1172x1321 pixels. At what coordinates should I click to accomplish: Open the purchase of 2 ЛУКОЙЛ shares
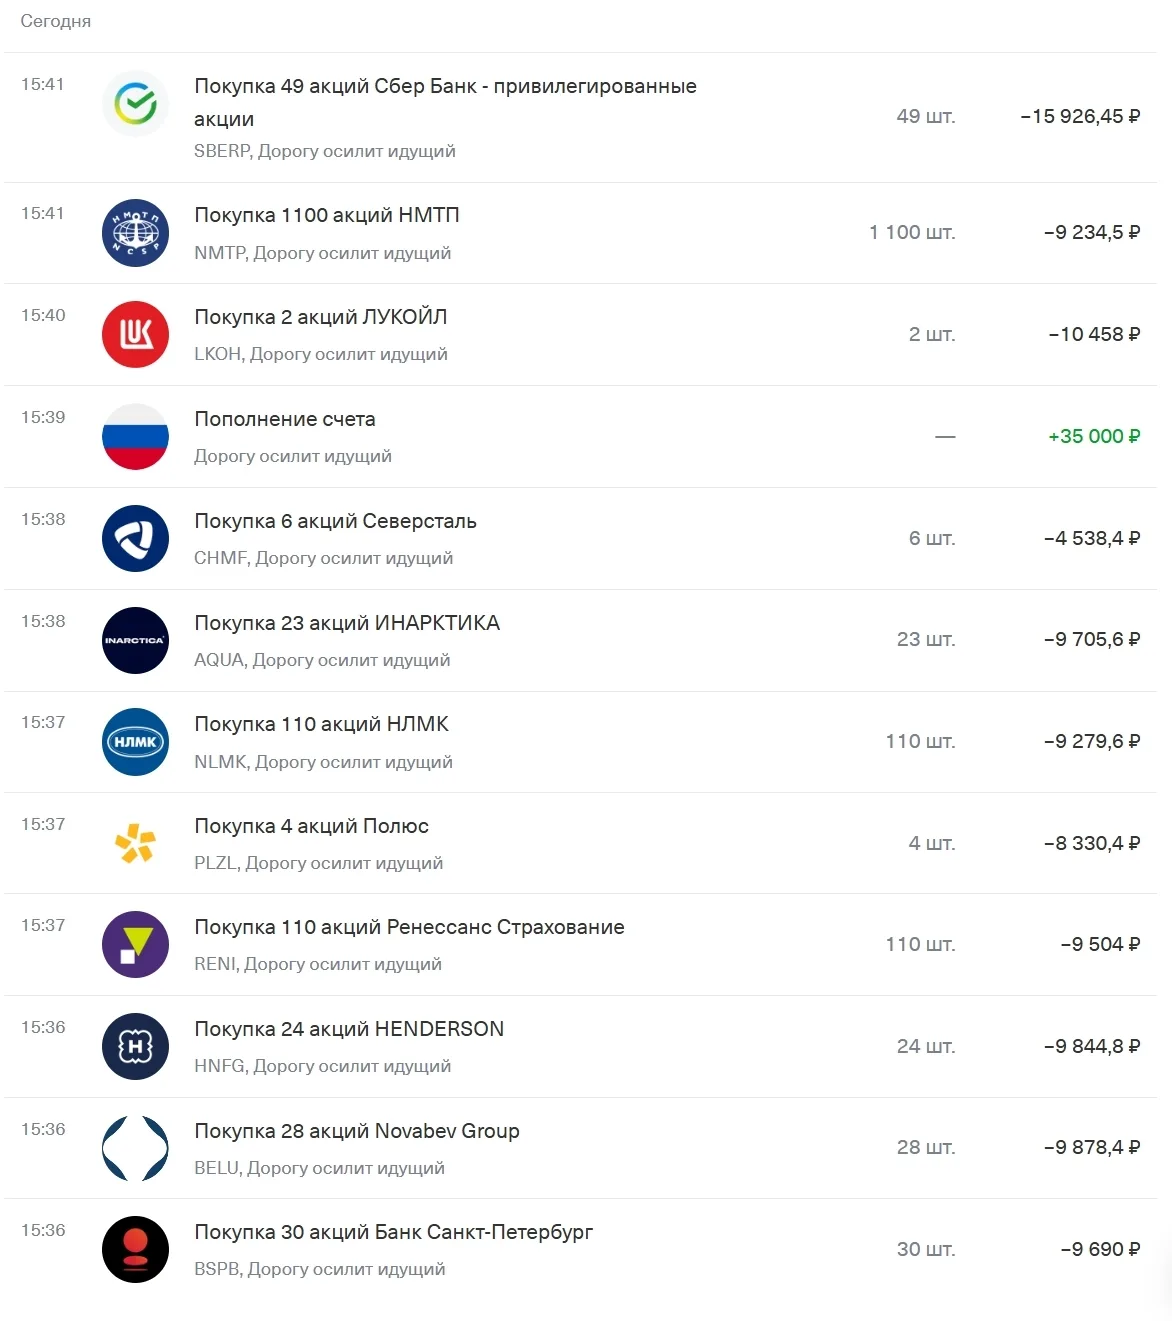[580, 335]
